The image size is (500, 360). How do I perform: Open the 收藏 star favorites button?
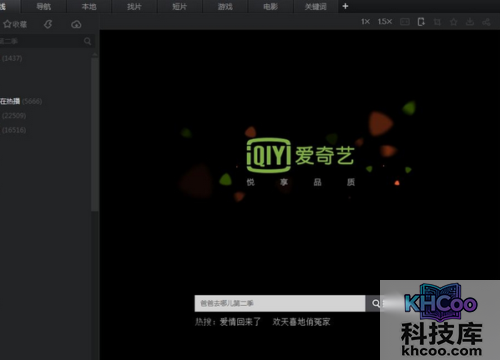15,24
